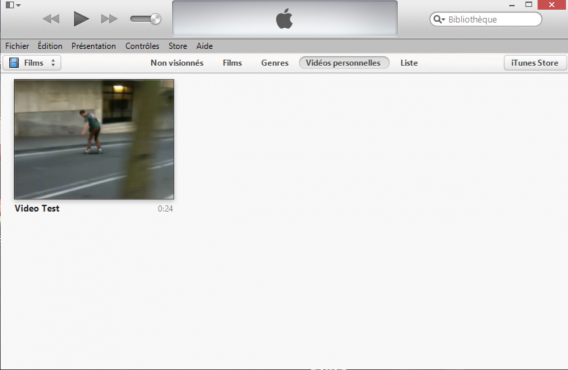Switch to the Genres tab

pyautogui.click(x=275, y=63)
